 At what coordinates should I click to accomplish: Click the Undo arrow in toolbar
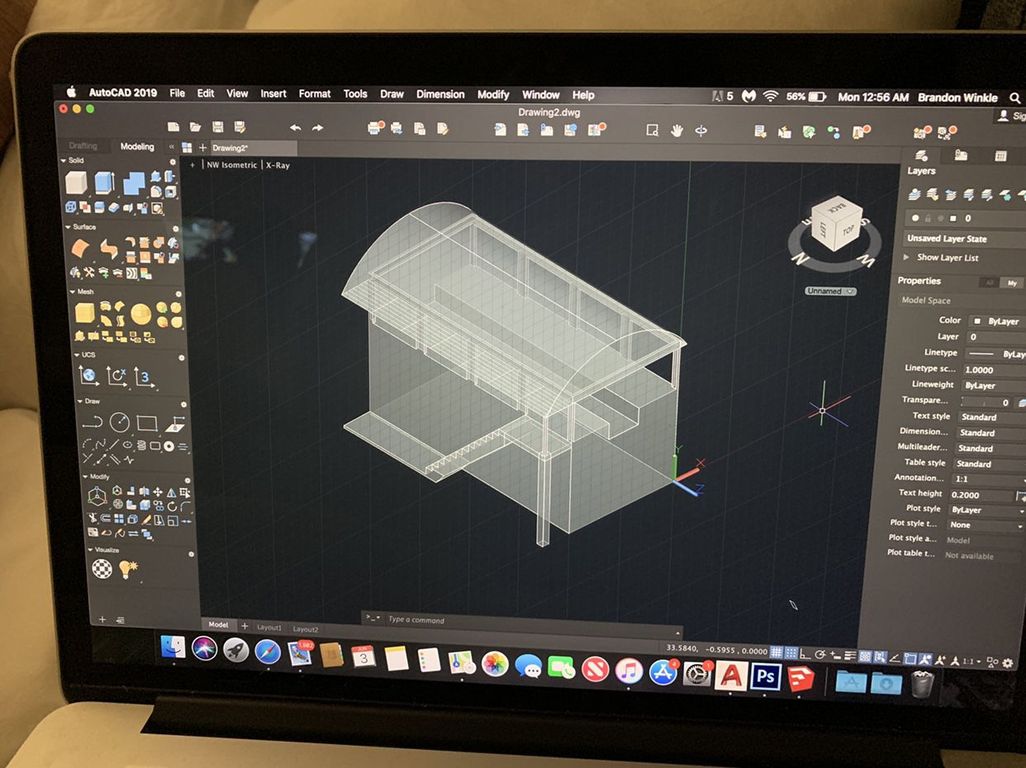coord(295,128)
